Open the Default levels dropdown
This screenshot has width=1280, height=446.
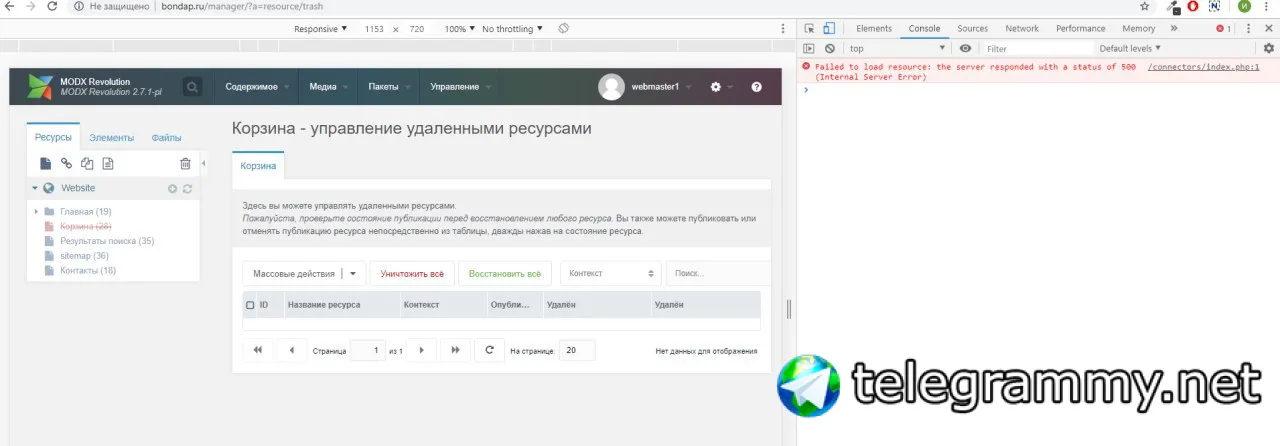click(x=1130, y=48)
